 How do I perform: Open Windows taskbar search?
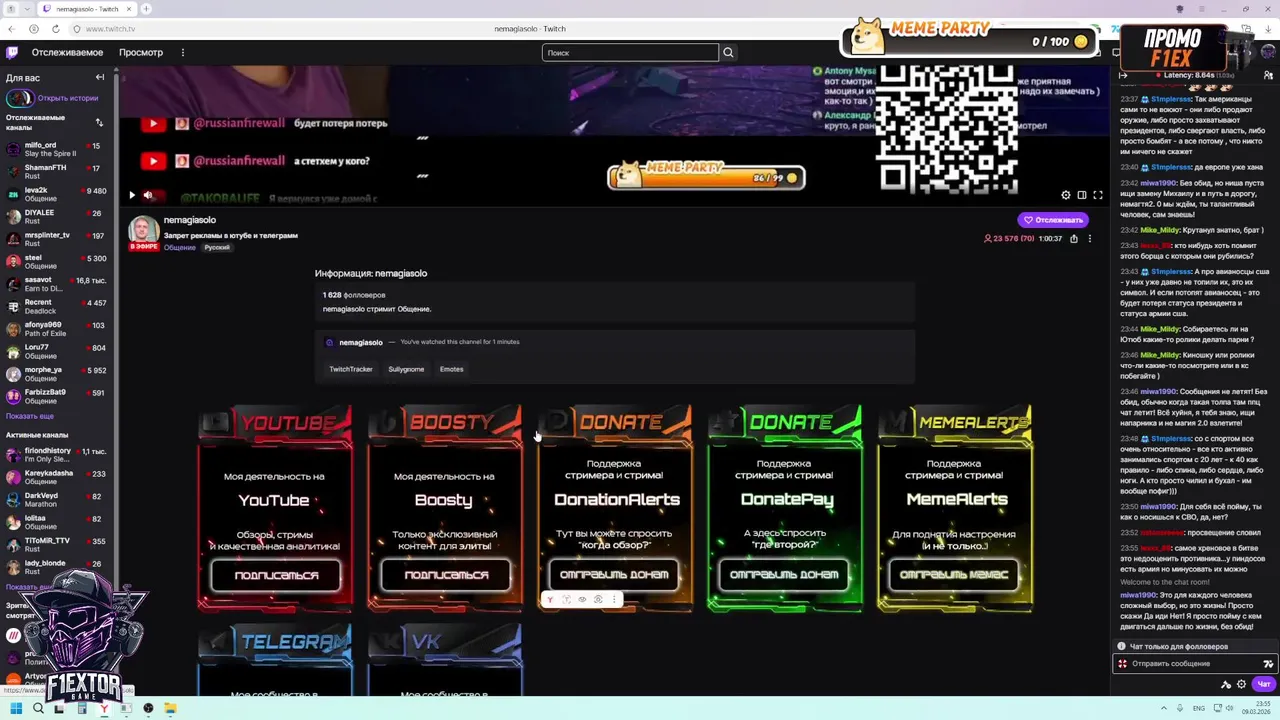[38, 708]
